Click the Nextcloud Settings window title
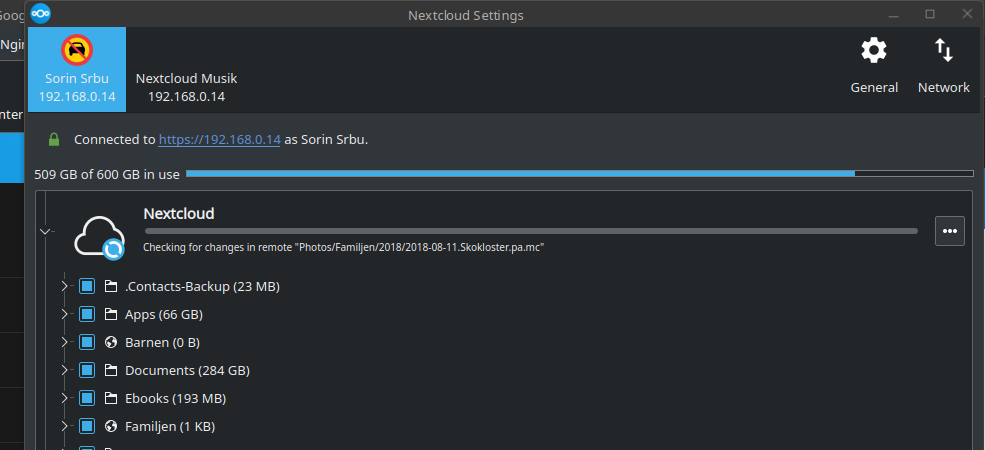 point(465,15)
